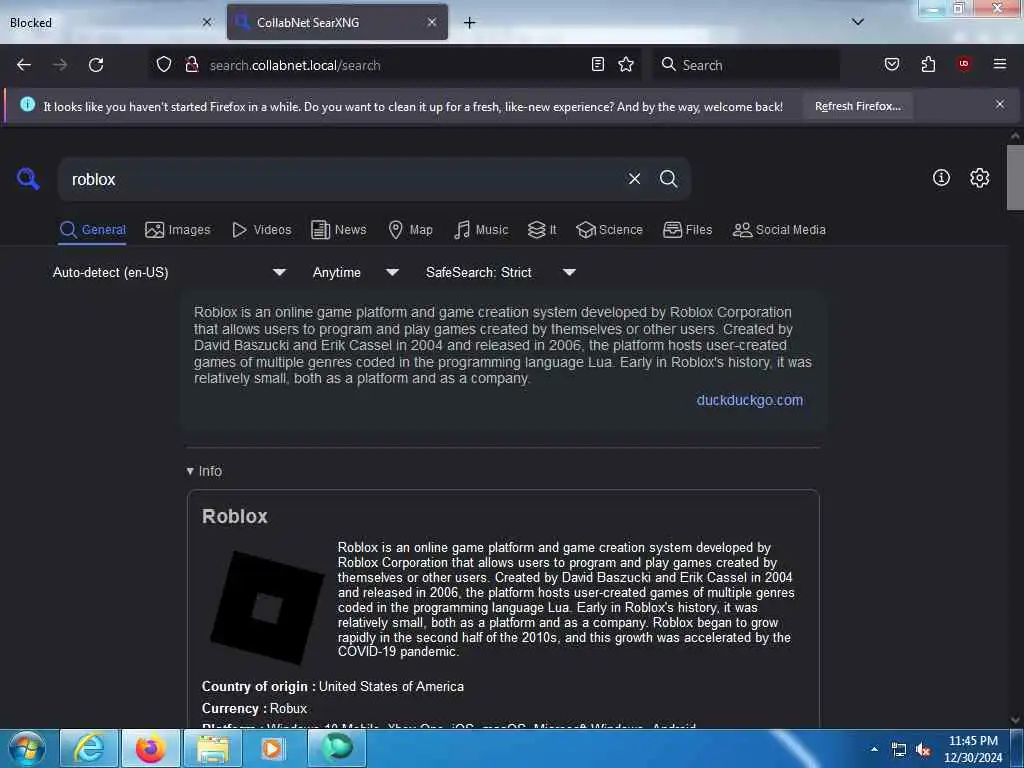
Task: Click the 'Currency : Robux' row
Action: [x=254, y=709]
